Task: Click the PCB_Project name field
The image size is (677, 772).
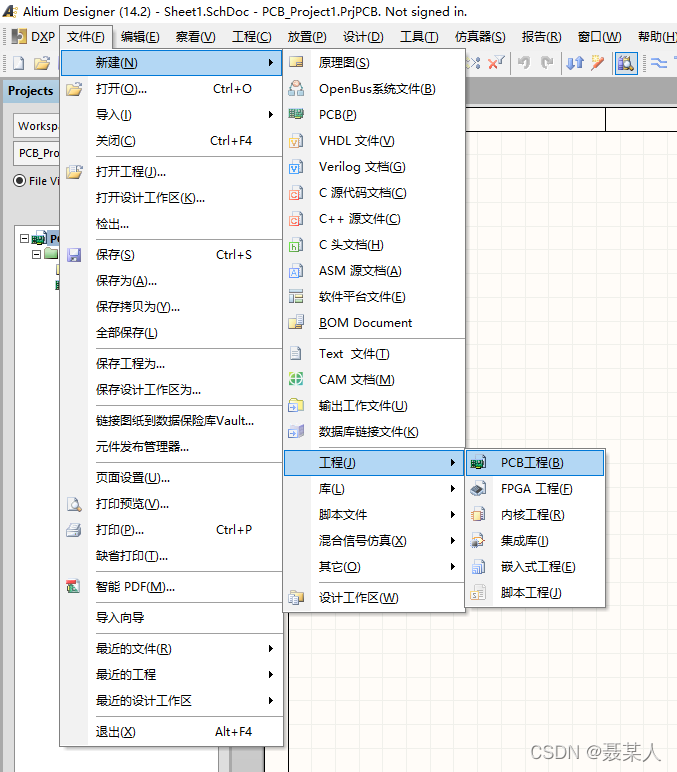Action: (x=37, y=153)
